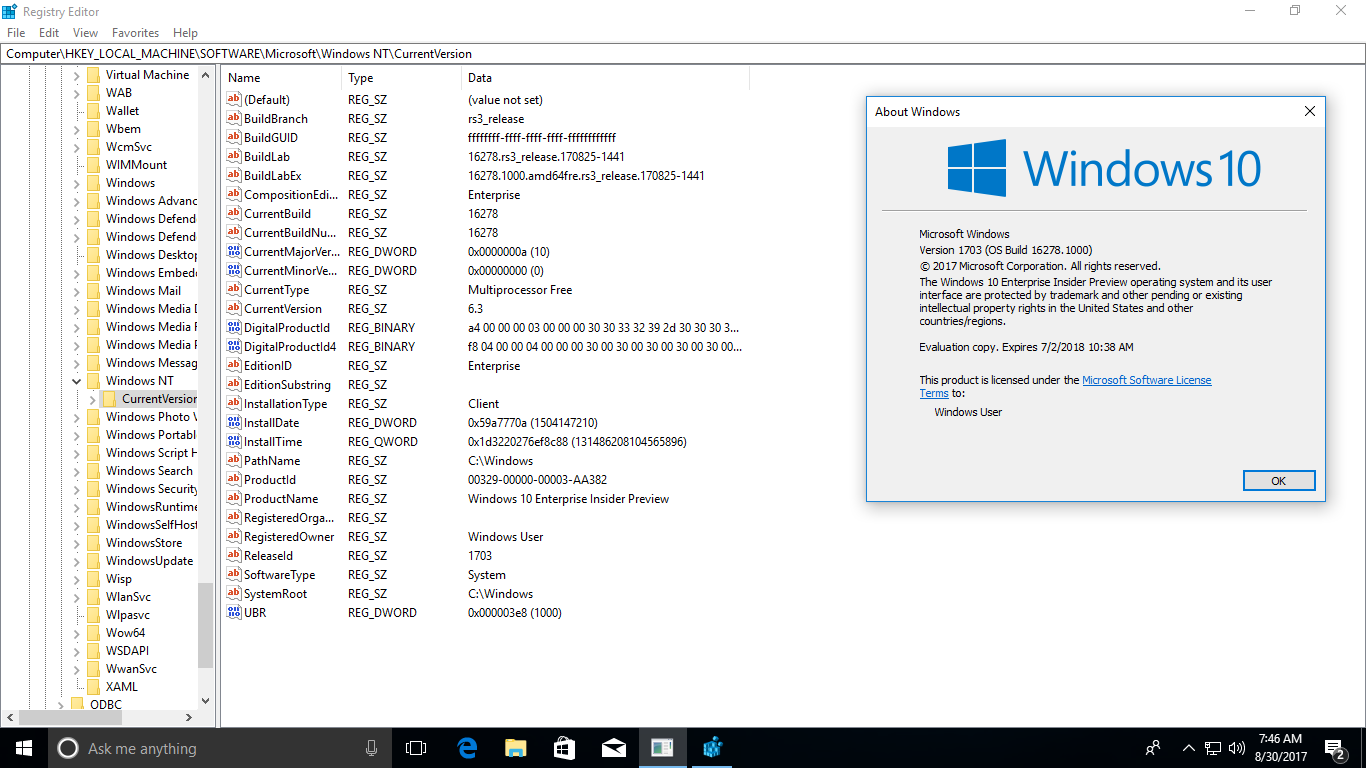Image resolution: width=1366 pixels, height=768 pixels.
Task: Sort values by the Name column header
Action: (x=283, y=78)
